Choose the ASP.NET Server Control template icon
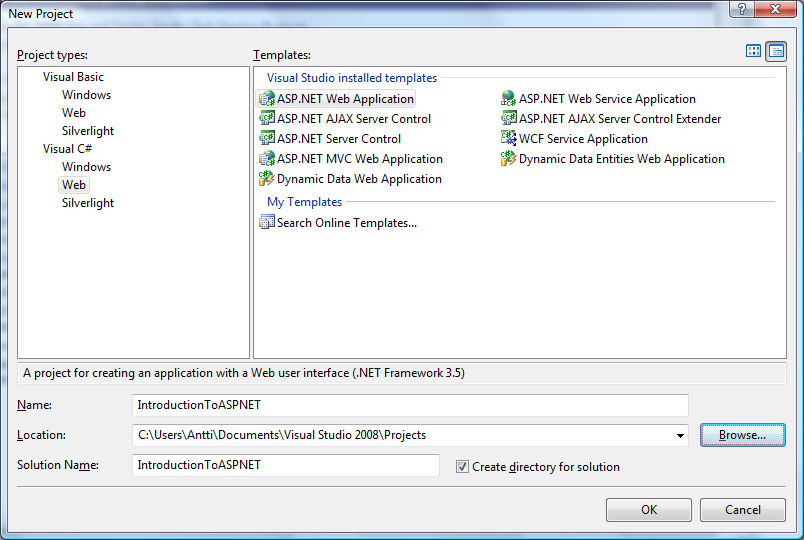This screenshot has width=804, height=540. pos(267,138)
